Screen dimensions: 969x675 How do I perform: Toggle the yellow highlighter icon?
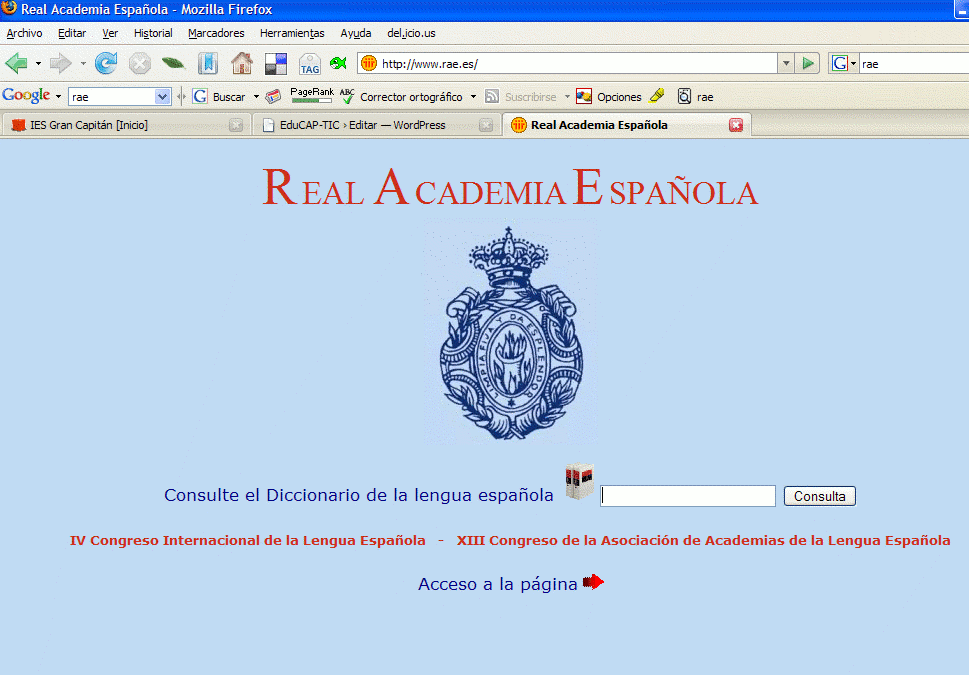pos(657,95)
